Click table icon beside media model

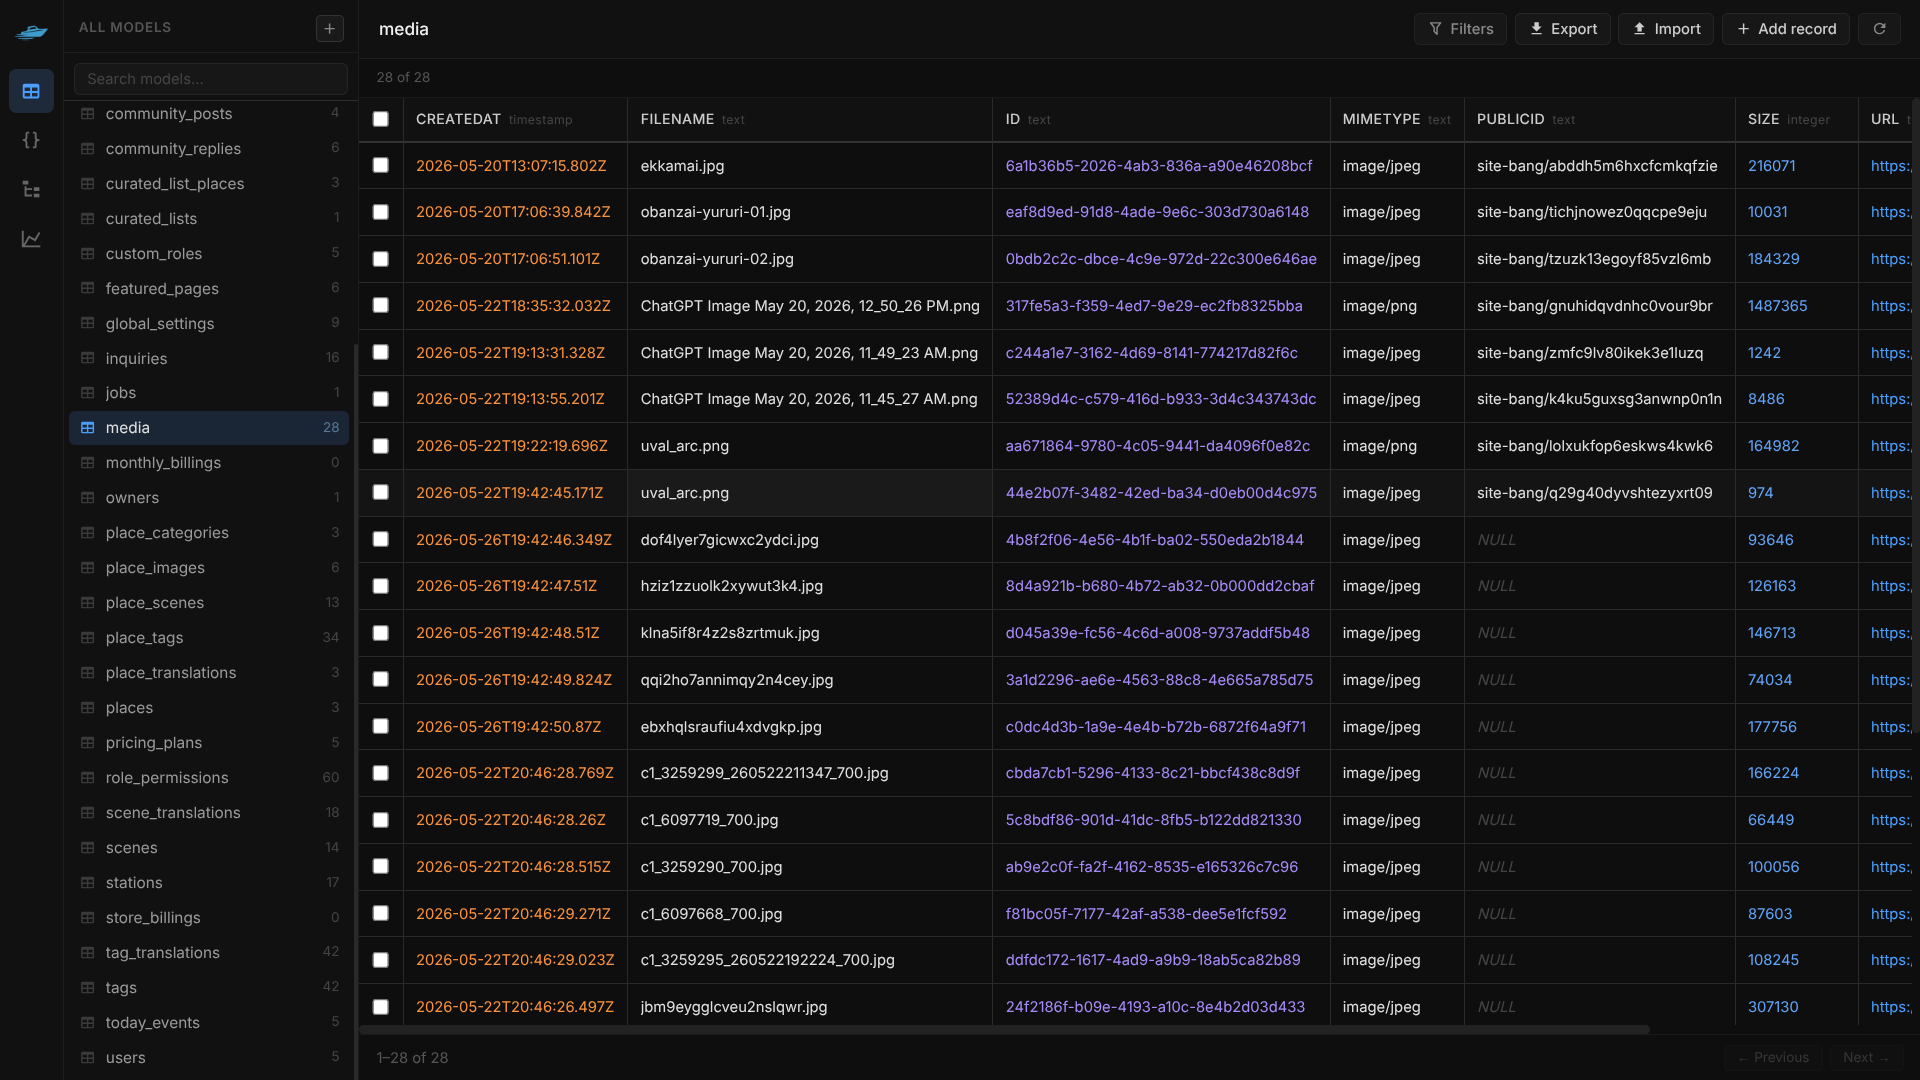88,428
